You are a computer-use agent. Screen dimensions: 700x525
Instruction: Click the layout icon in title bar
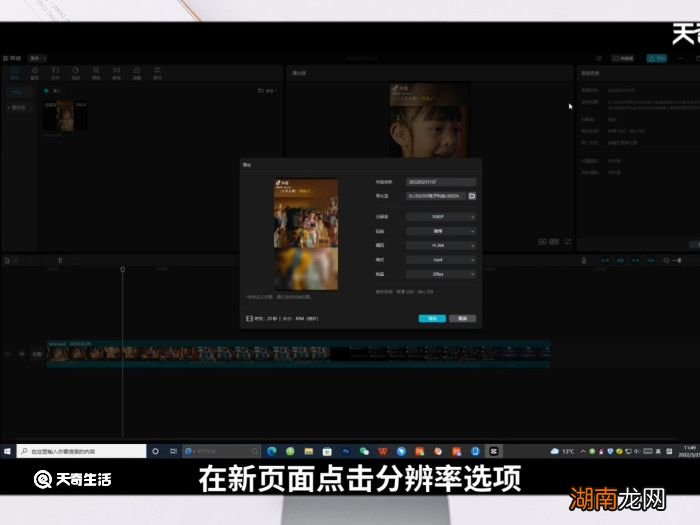599,58
